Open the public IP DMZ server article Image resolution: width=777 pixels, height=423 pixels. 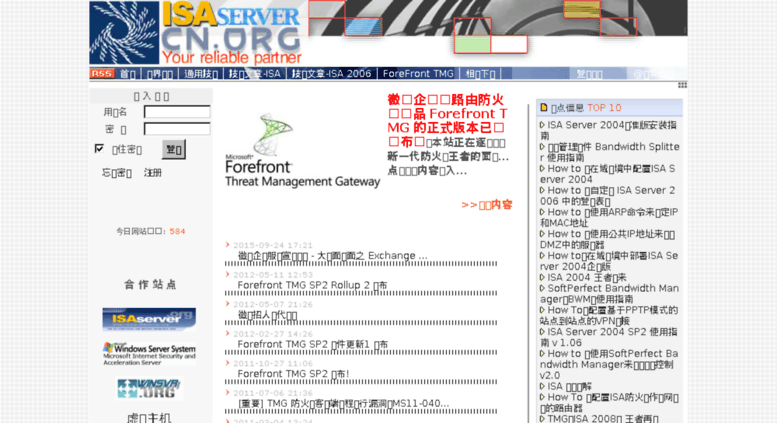tap(608, 239)
